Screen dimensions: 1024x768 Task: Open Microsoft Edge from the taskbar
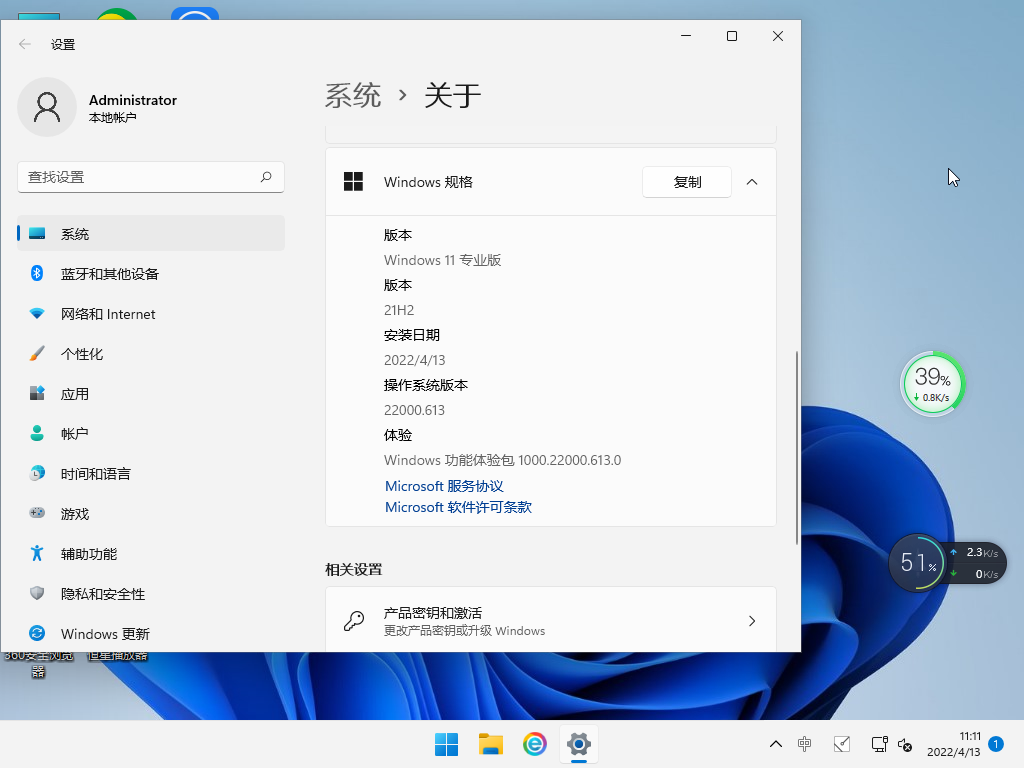pyautogui.click(x=535, y=744)
